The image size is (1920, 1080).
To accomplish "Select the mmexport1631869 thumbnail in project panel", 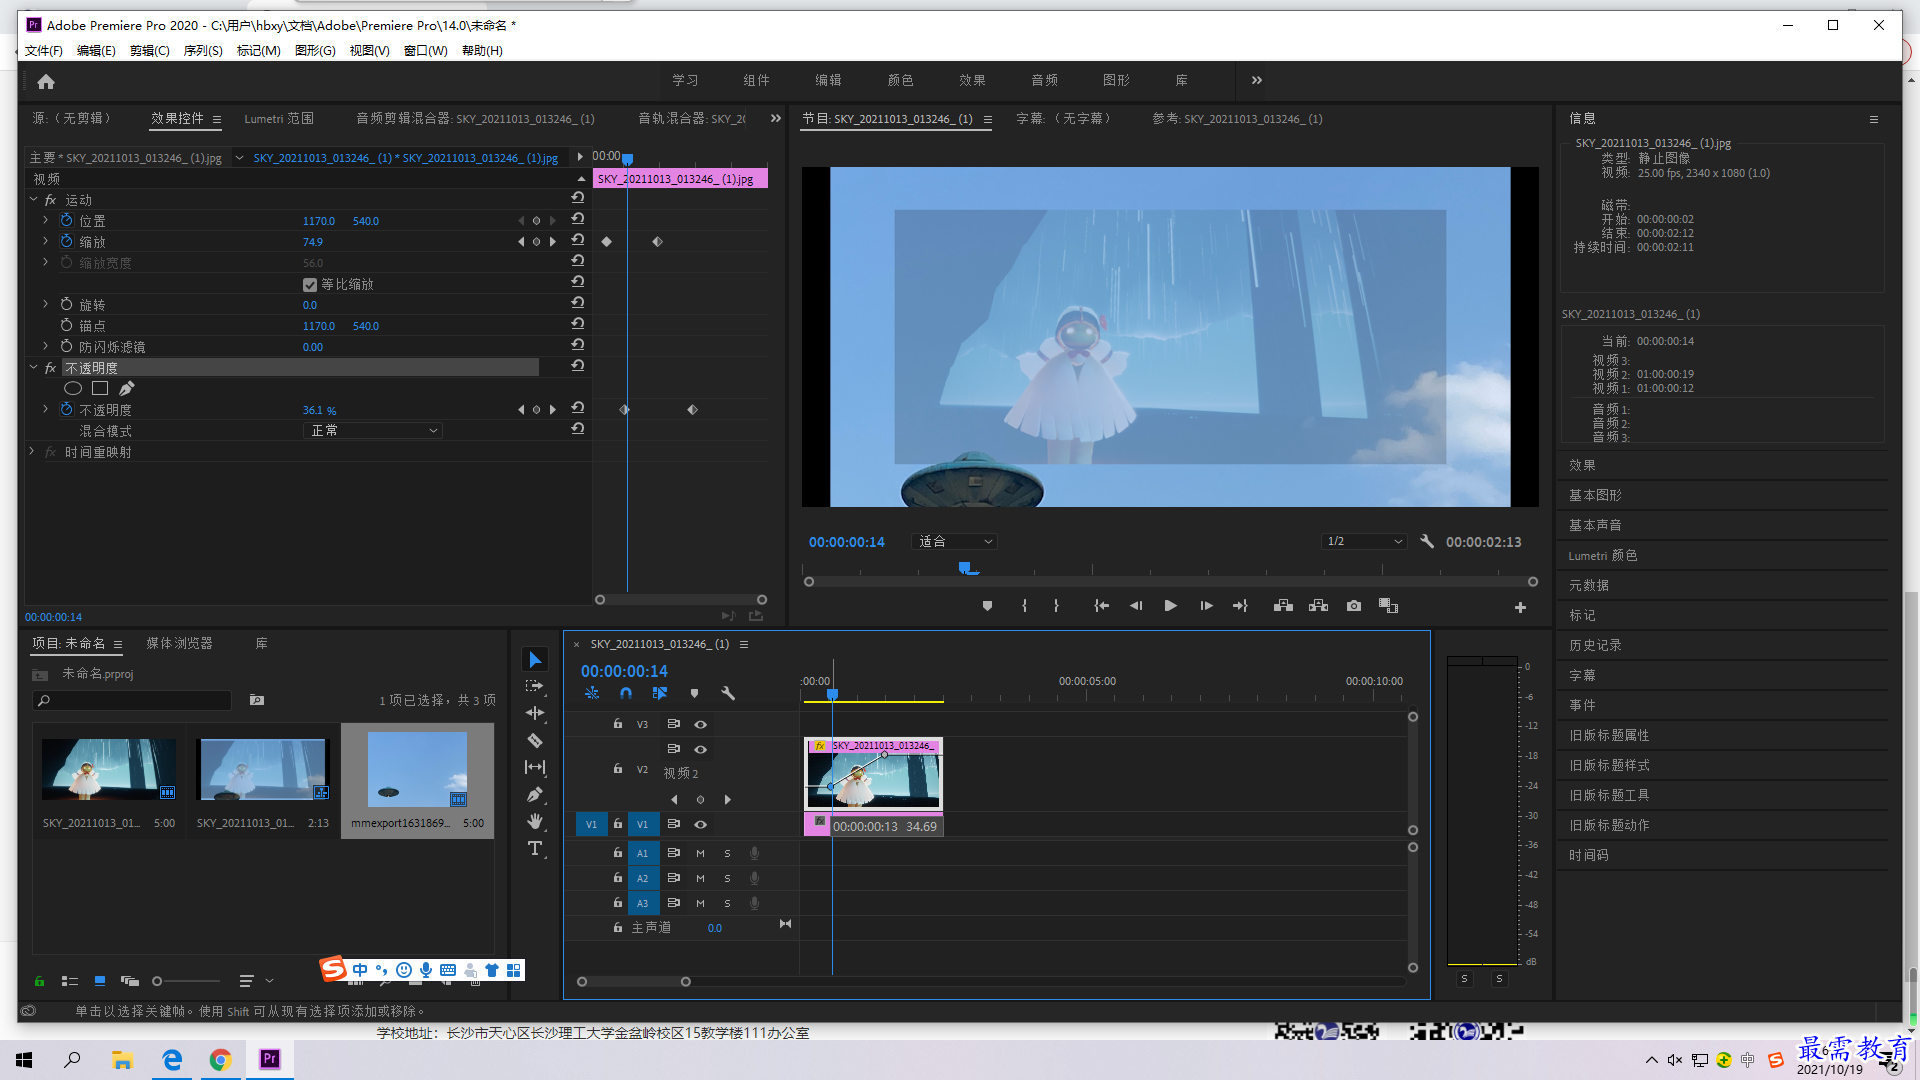I will [417, 770].
